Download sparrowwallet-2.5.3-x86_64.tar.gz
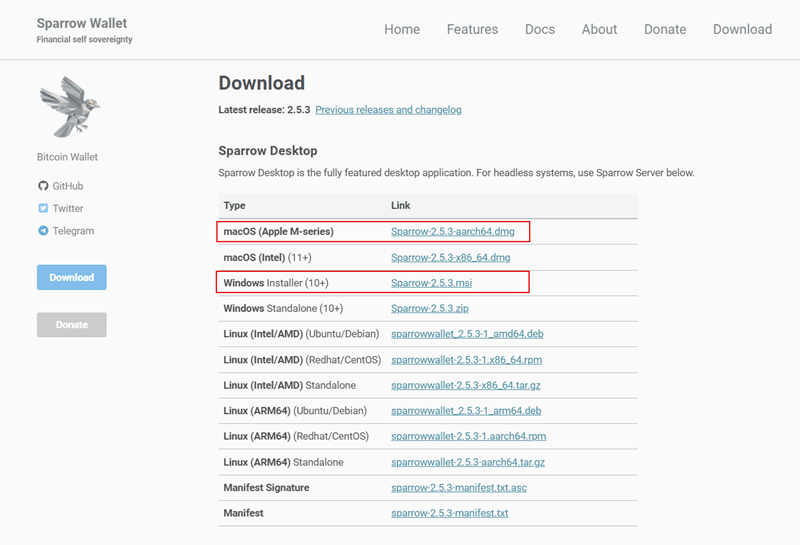The width and height of the screenshot is (800, 545). 465,385
